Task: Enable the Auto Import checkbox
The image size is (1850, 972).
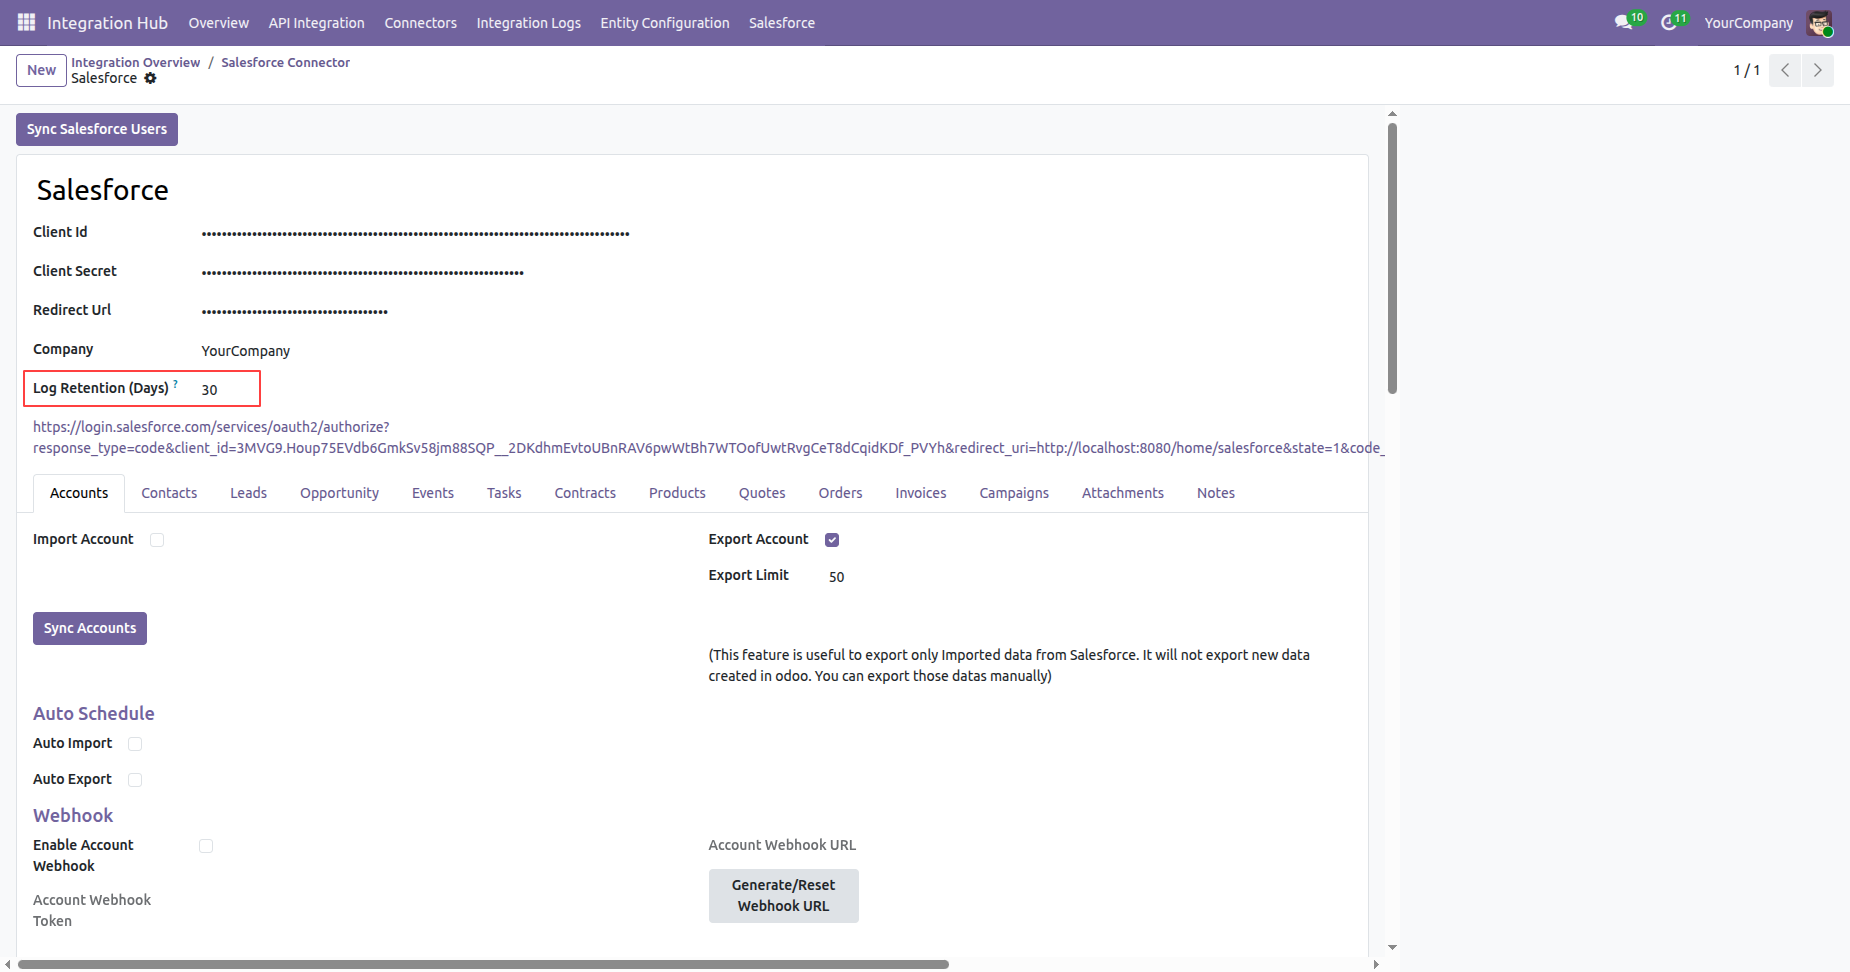Action: coord(135,744)
